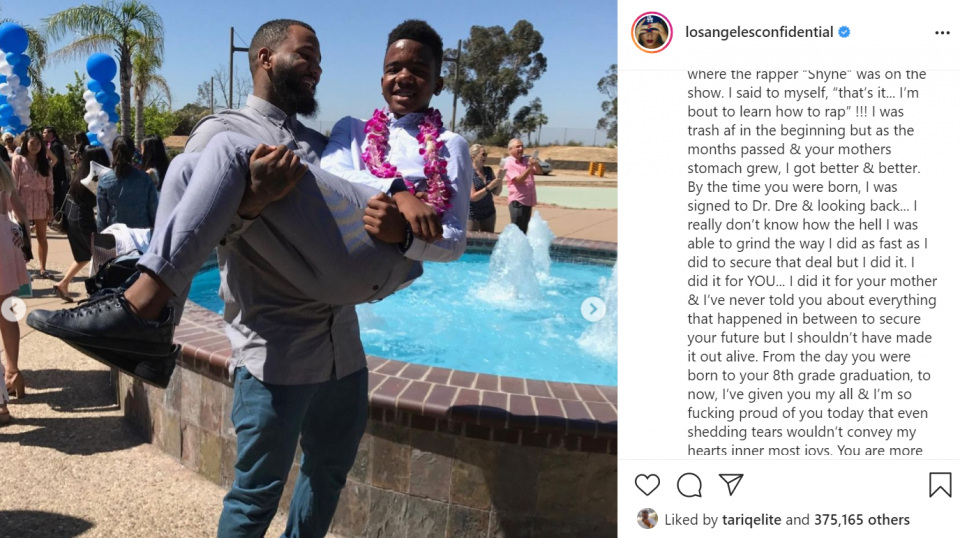The image size is (960, 538).
Task: Click the caption paragraph mentioning Dr. Dre
Action: coord(812,262)
